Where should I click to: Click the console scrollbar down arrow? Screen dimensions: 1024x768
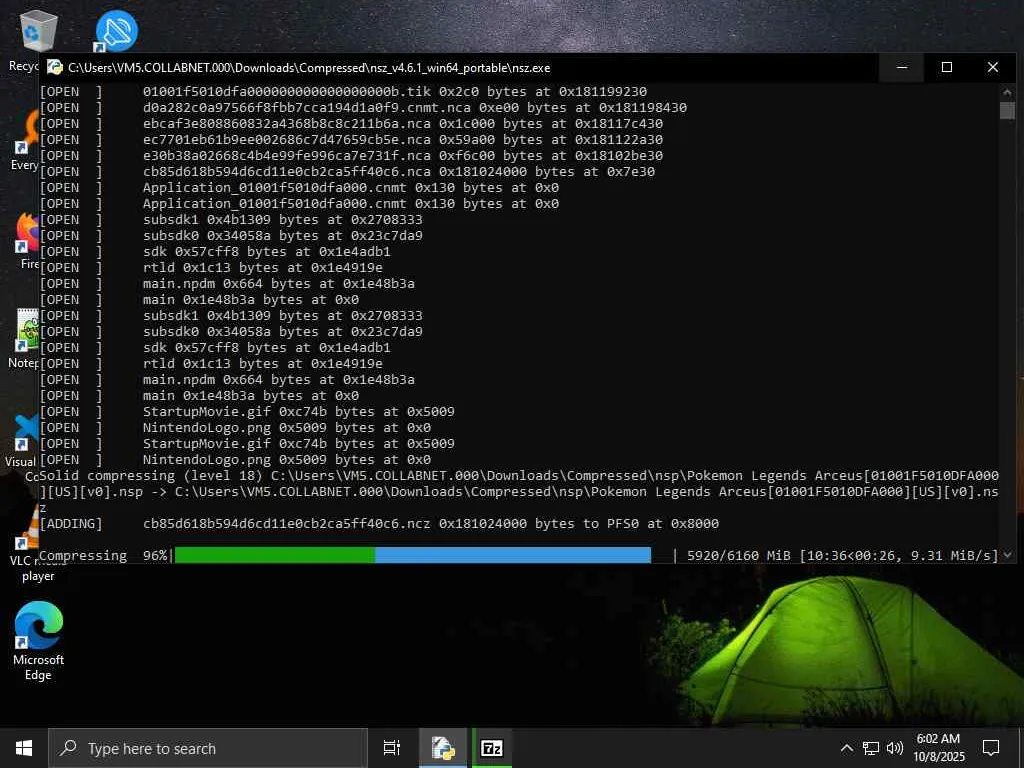[1007, 555]
